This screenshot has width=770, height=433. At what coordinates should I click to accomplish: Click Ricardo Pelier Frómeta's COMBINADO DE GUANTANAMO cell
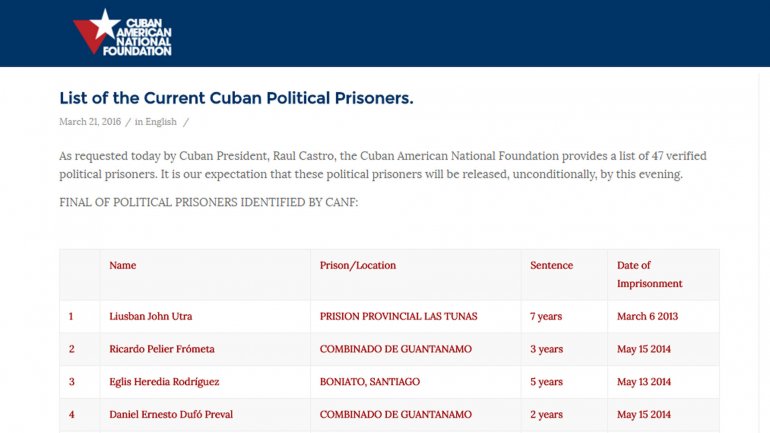click(x=395, y=350)
